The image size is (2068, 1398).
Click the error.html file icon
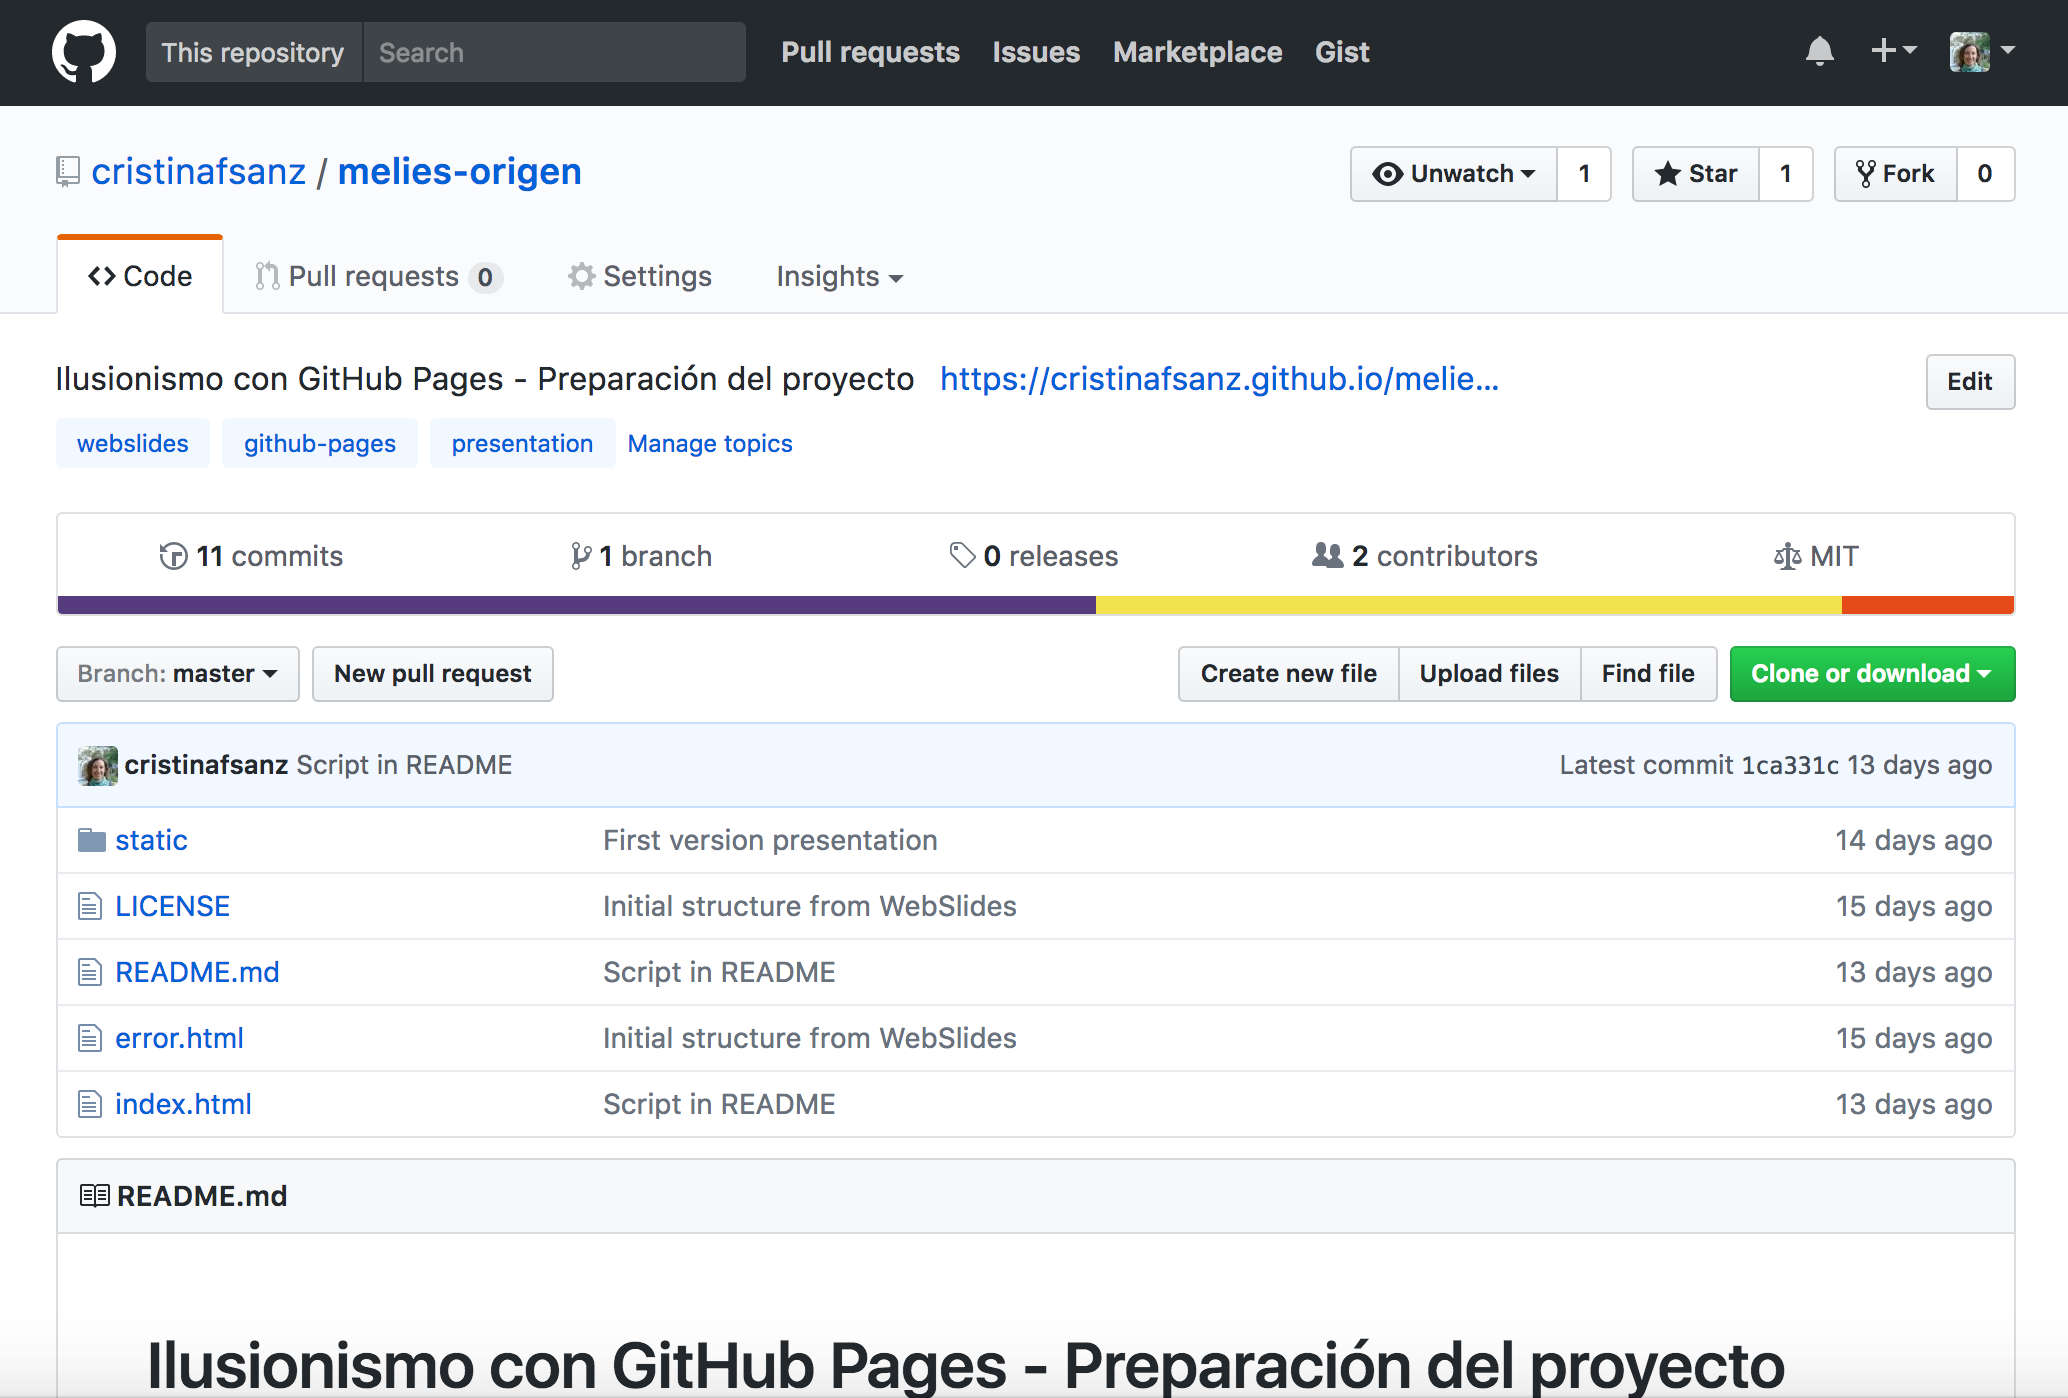90,1038
